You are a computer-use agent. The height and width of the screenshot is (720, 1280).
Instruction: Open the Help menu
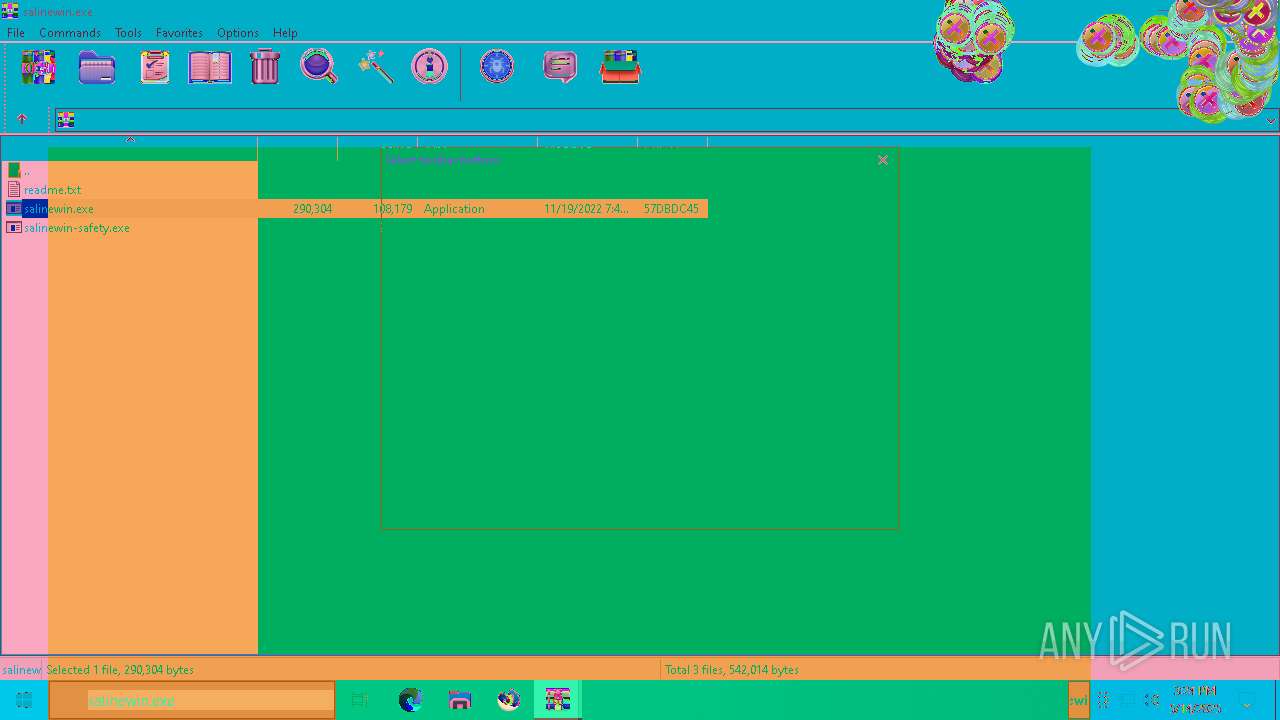285,33
